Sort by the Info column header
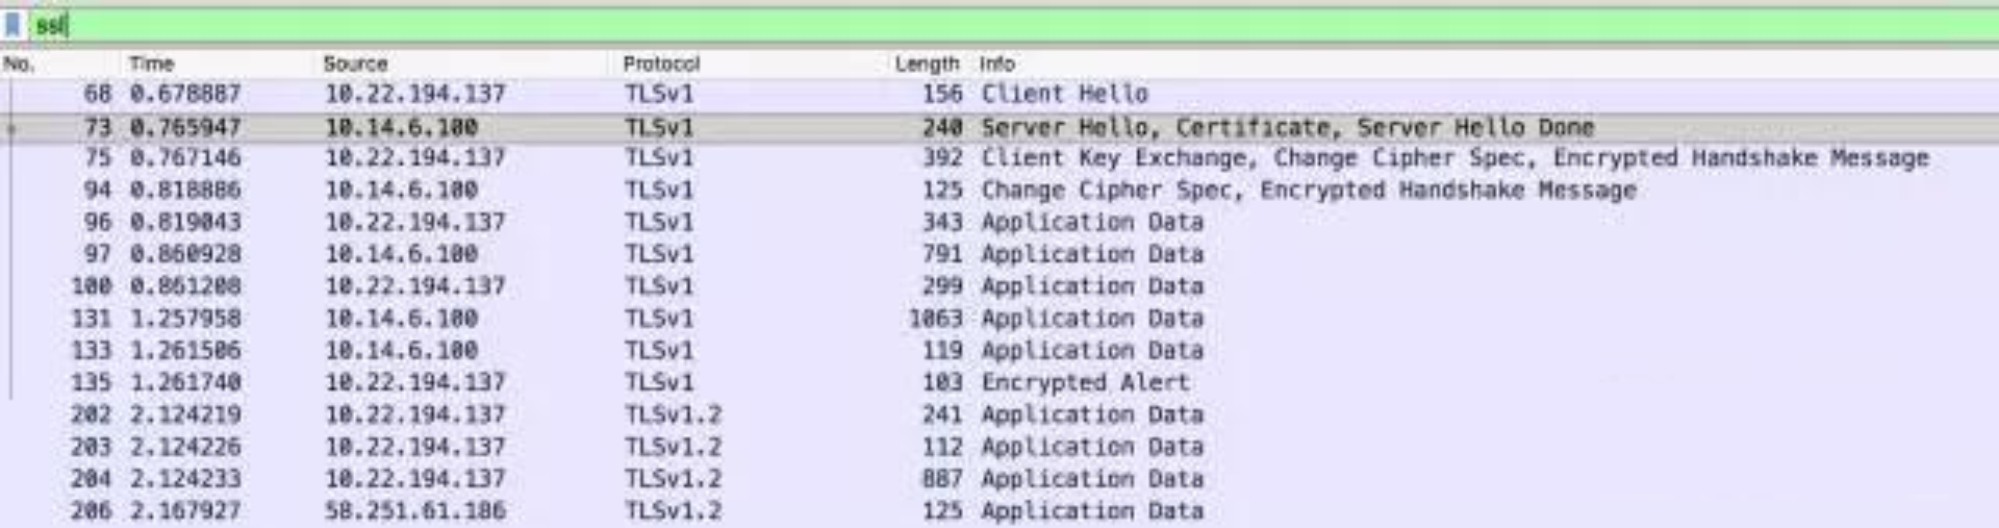Screen dimensions: 1999x528 997,64
